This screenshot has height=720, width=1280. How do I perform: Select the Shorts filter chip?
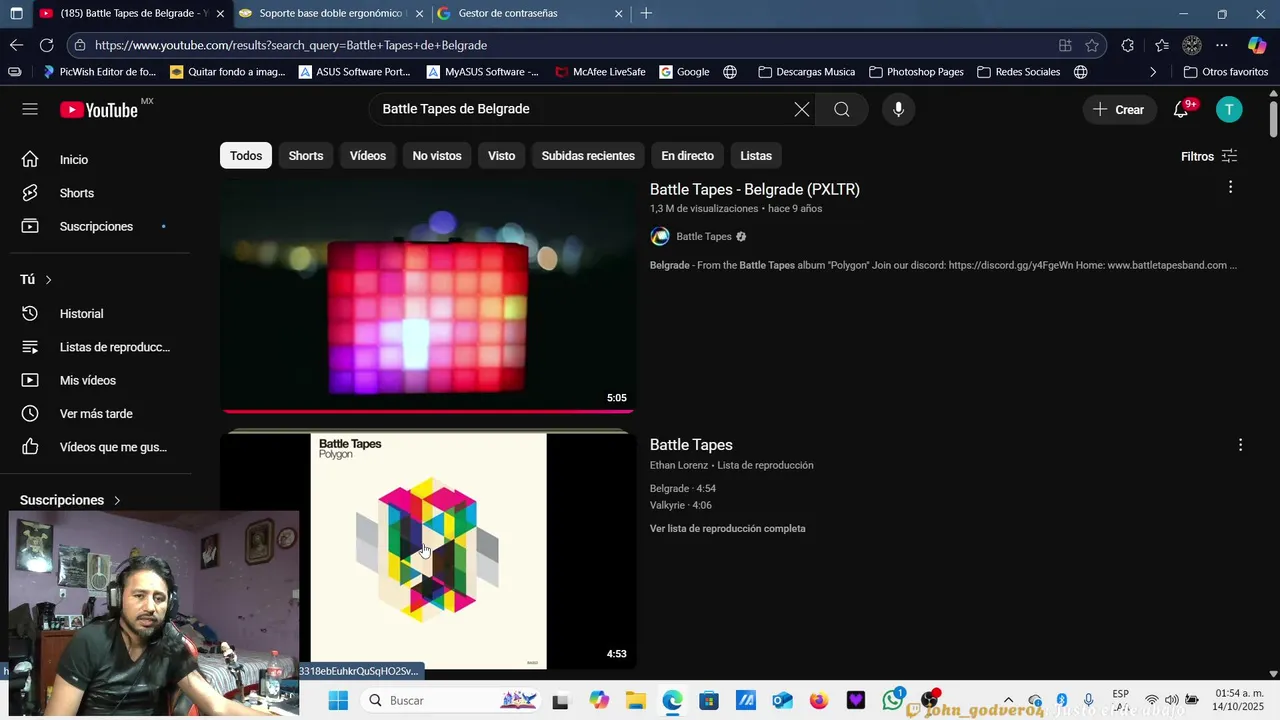point(306,156)
